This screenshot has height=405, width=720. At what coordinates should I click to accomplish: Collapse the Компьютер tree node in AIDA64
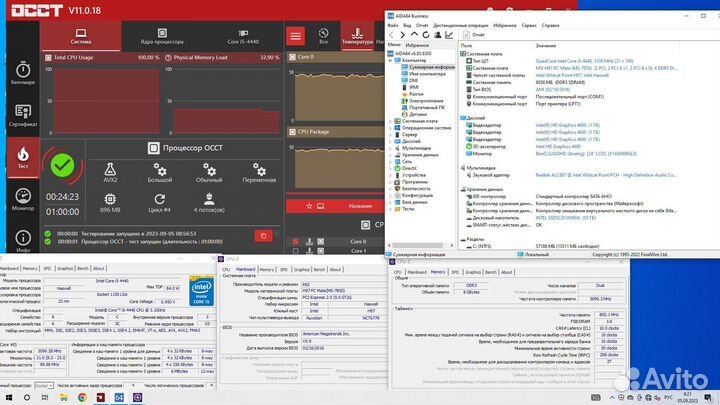coord(391,61)
